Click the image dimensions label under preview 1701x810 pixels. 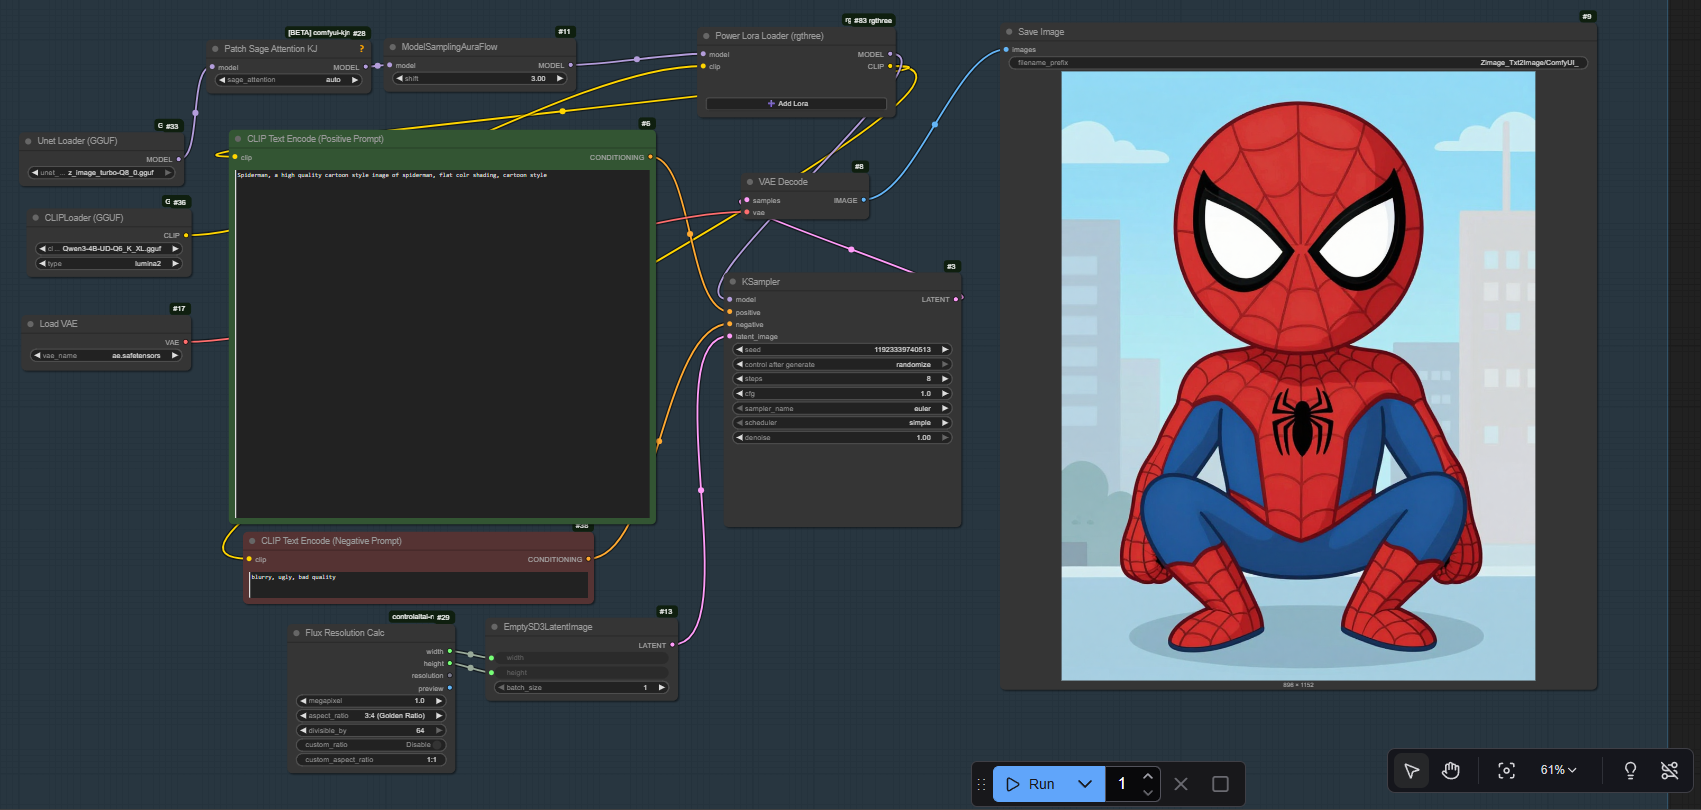click(x=1298, y=685)
